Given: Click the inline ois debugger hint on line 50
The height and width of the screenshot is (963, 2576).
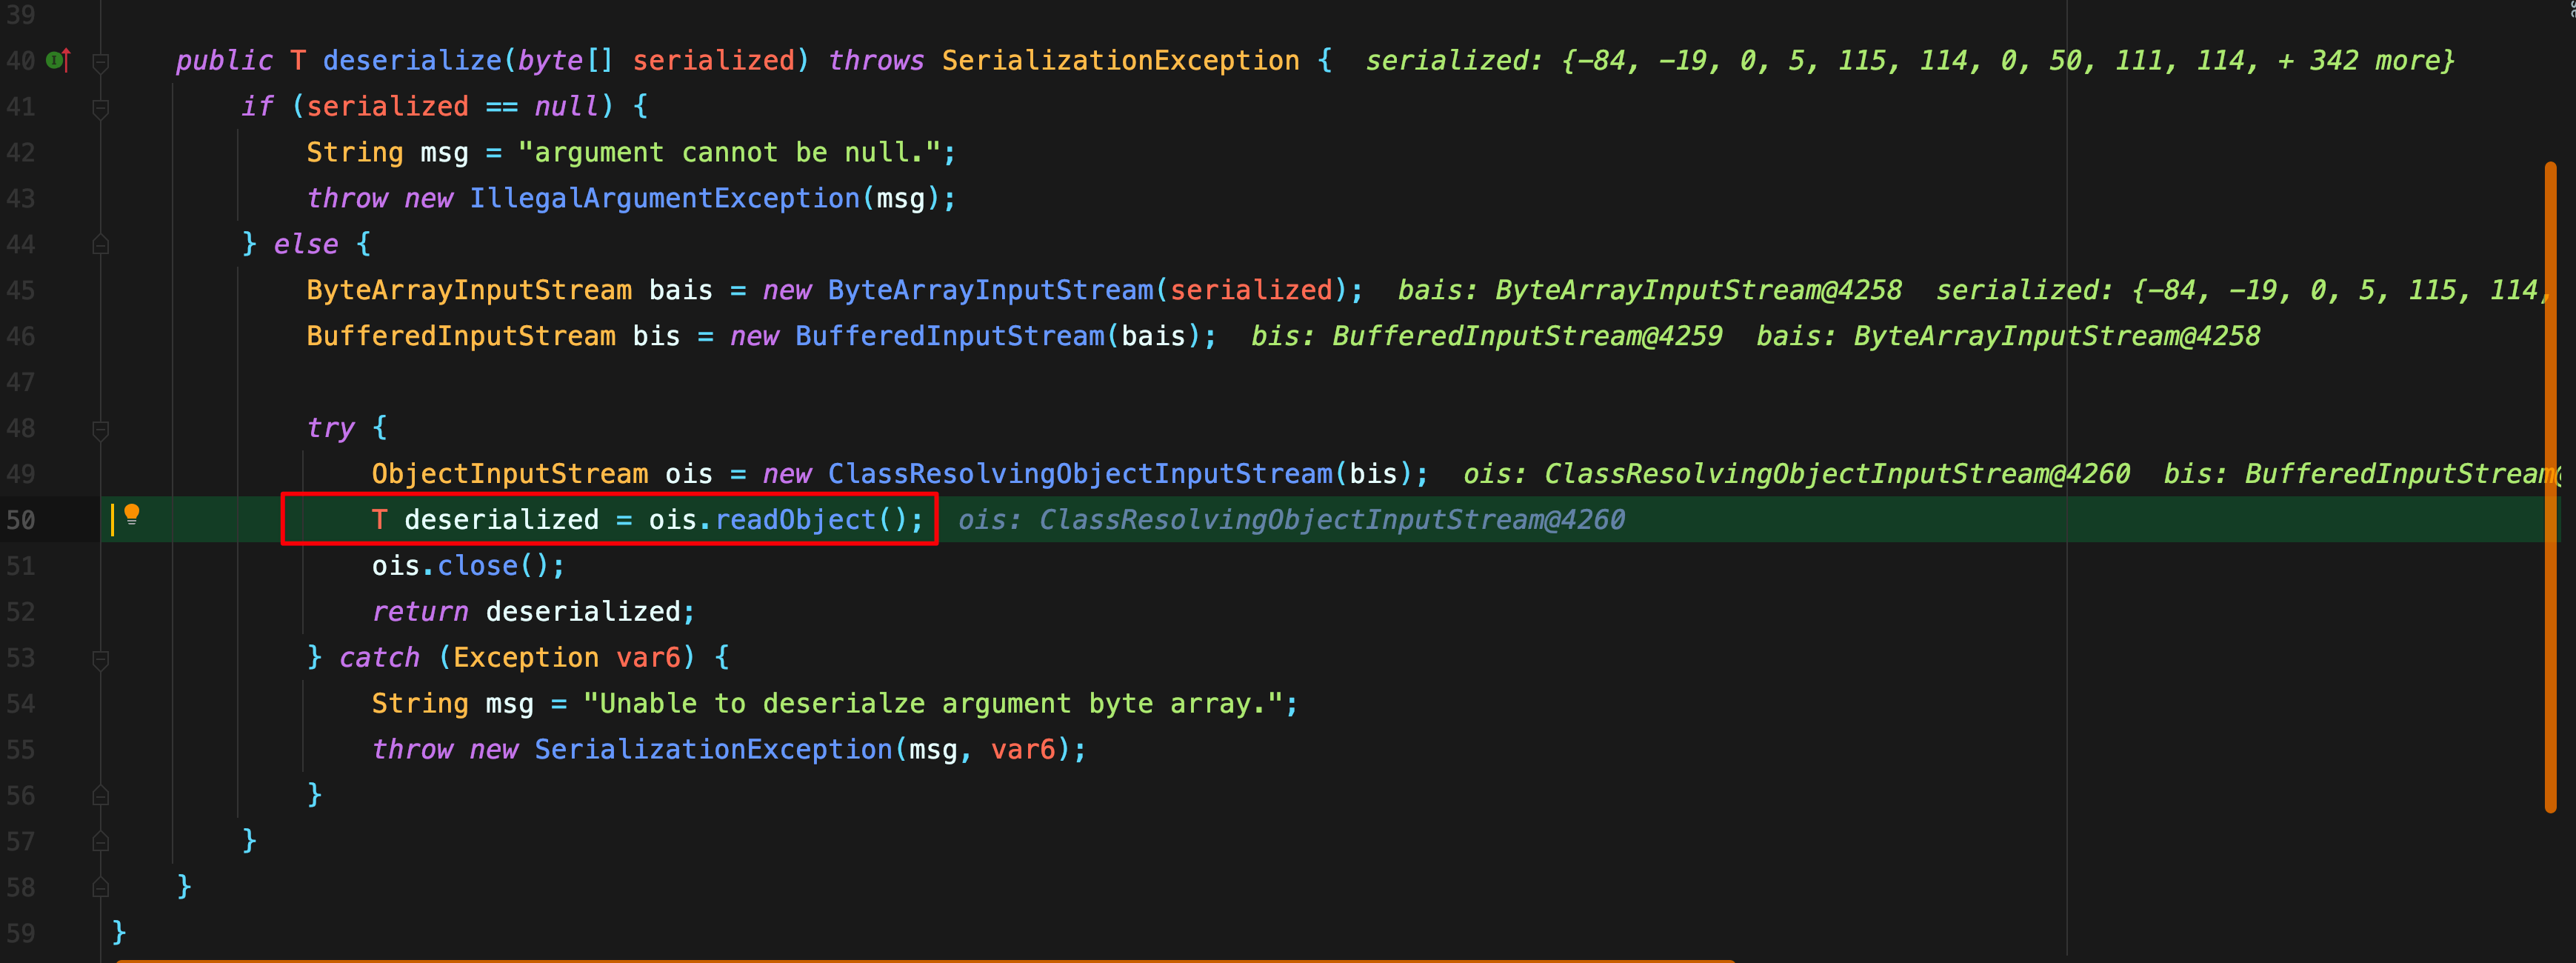Looking at the screenshot, I should 1290,520.
